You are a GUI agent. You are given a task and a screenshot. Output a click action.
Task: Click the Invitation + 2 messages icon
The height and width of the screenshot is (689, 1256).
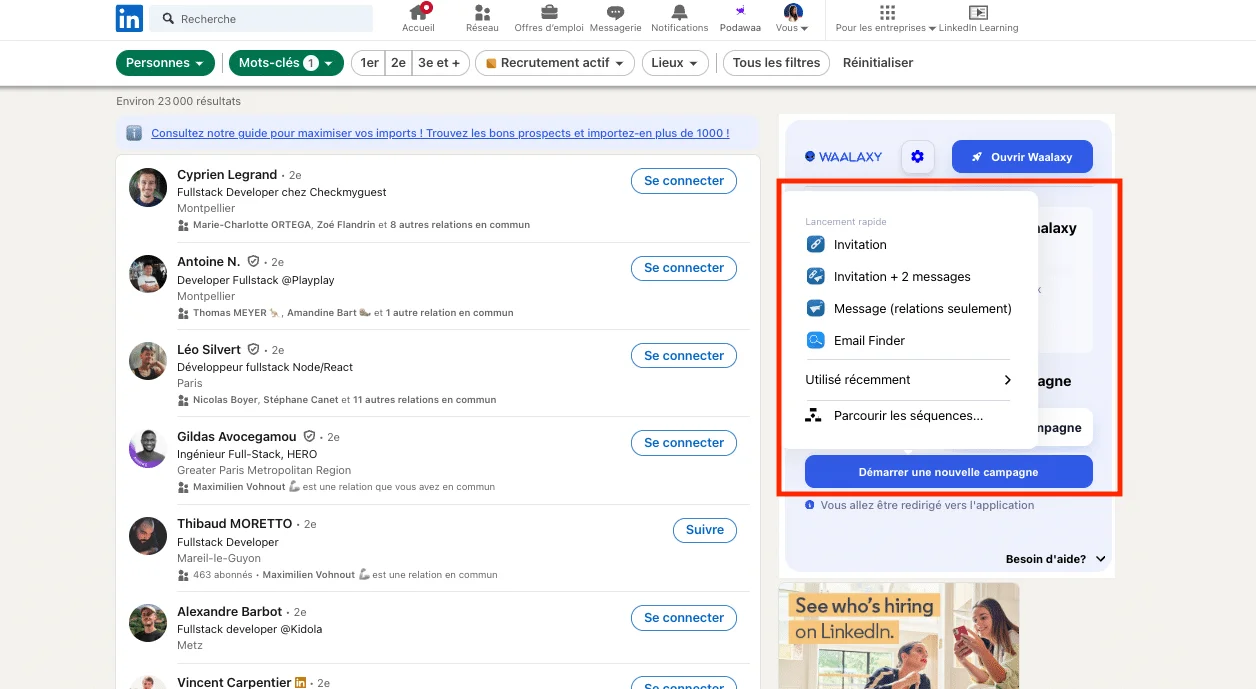click(x=815, y=276)
